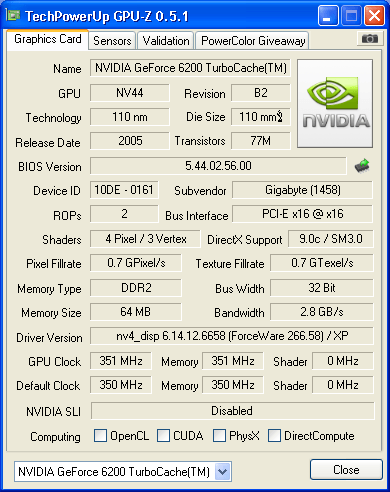Click the camera screenshot icon

pyautogui.click(x=369, y=39)
